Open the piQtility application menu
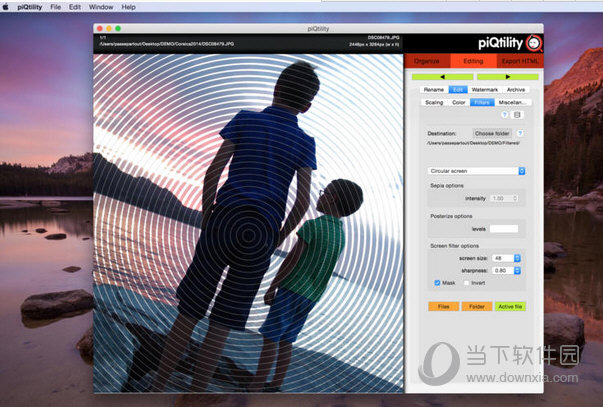Viewport: 603px width, 407px height. (x=30, y=7)
